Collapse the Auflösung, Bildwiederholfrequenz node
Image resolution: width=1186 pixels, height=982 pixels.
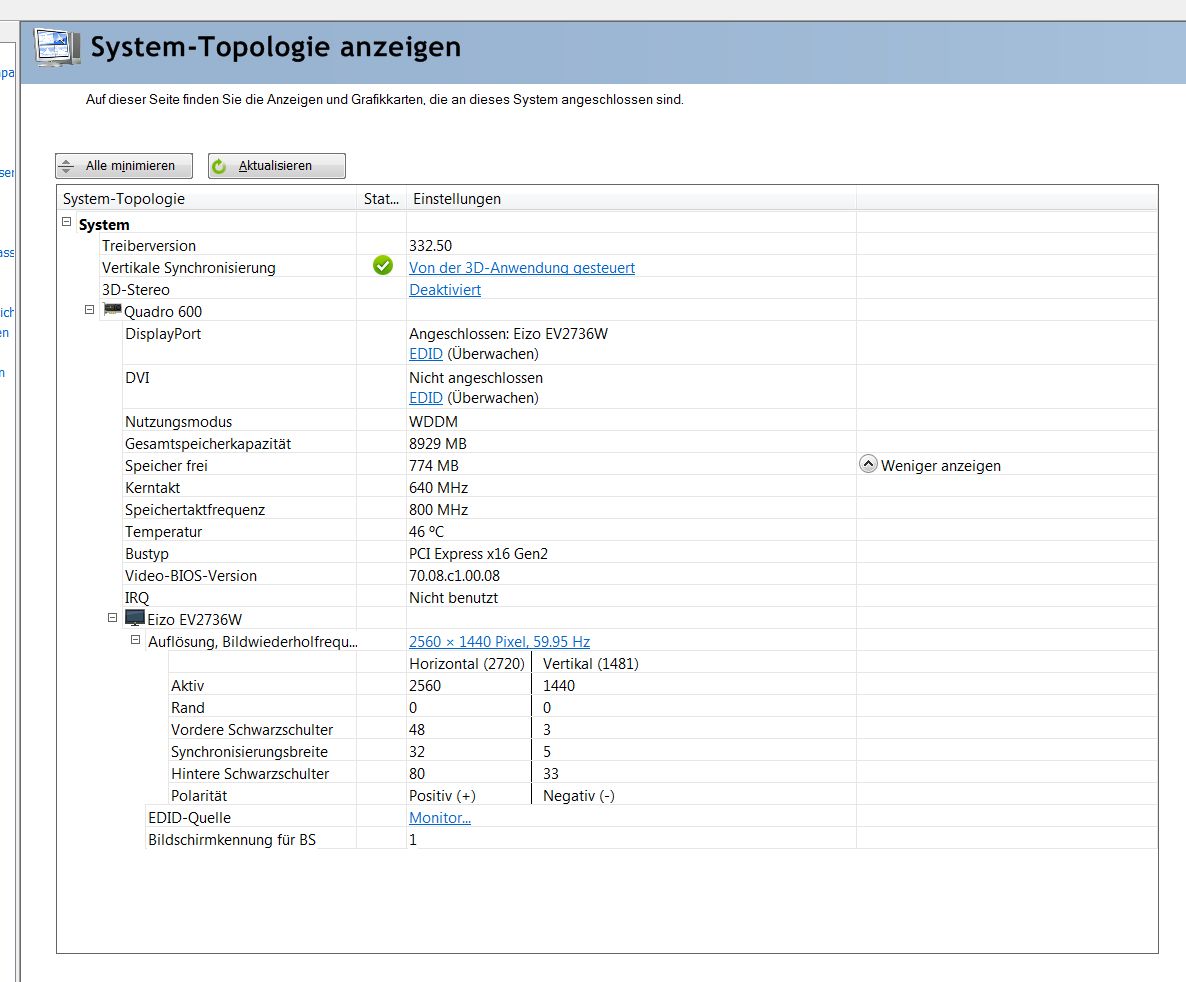tap(136, 641)
